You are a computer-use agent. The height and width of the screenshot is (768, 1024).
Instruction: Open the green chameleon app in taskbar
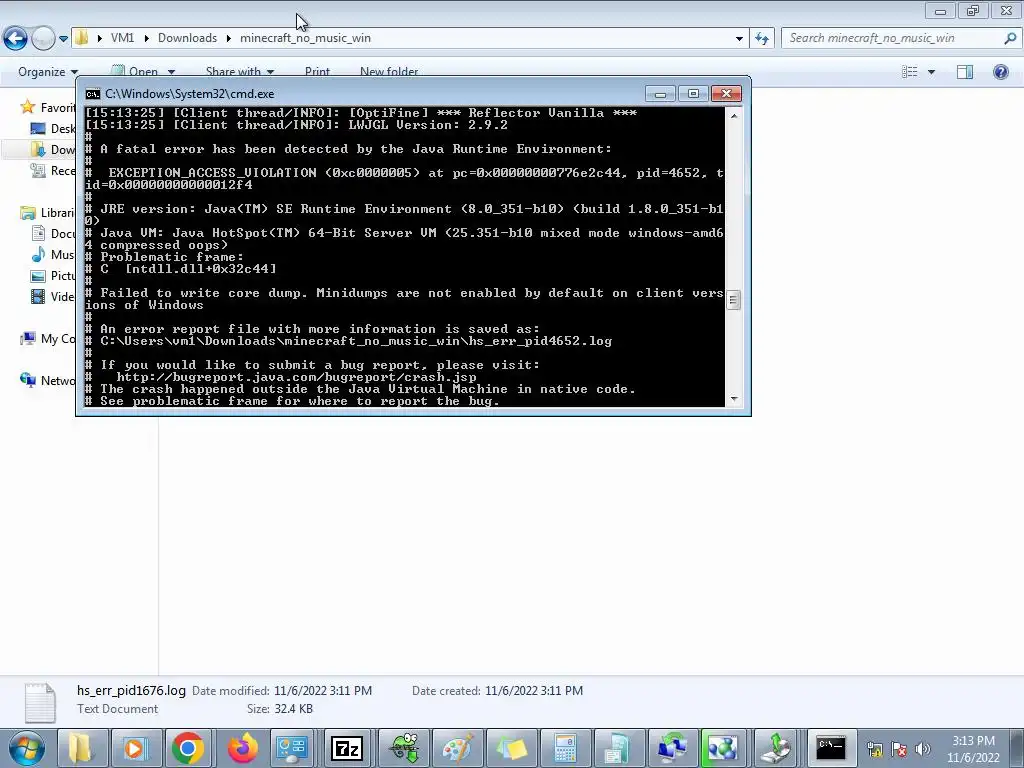click(404, 748)
